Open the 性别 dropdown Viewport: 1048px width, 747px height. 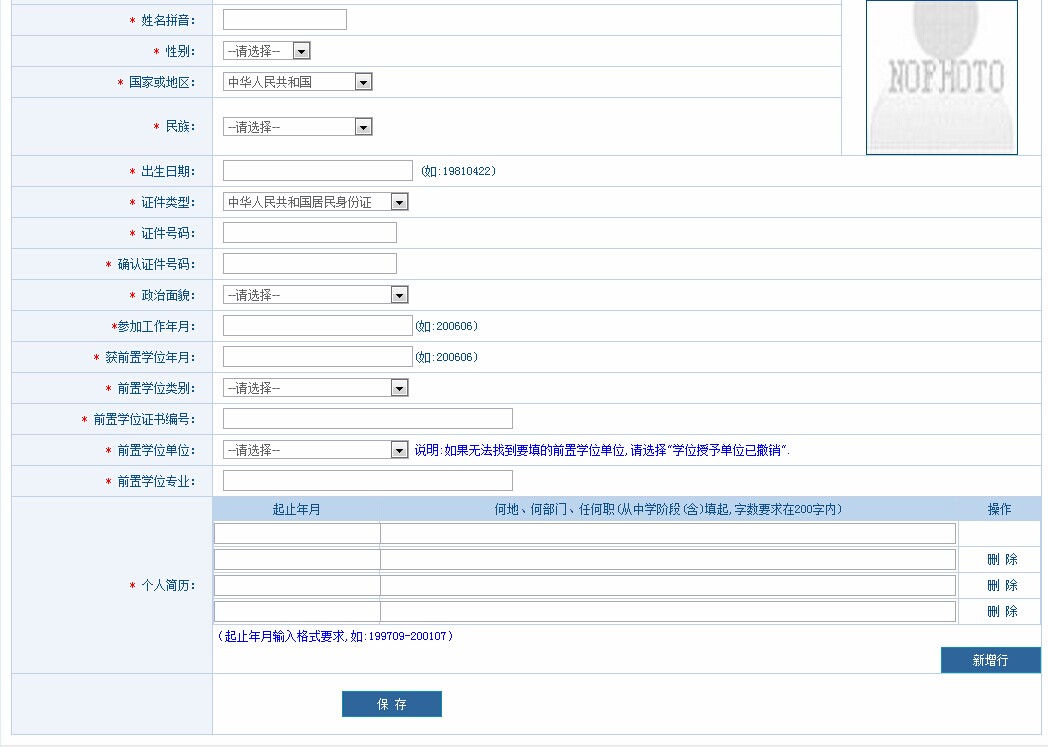(266, 51)
